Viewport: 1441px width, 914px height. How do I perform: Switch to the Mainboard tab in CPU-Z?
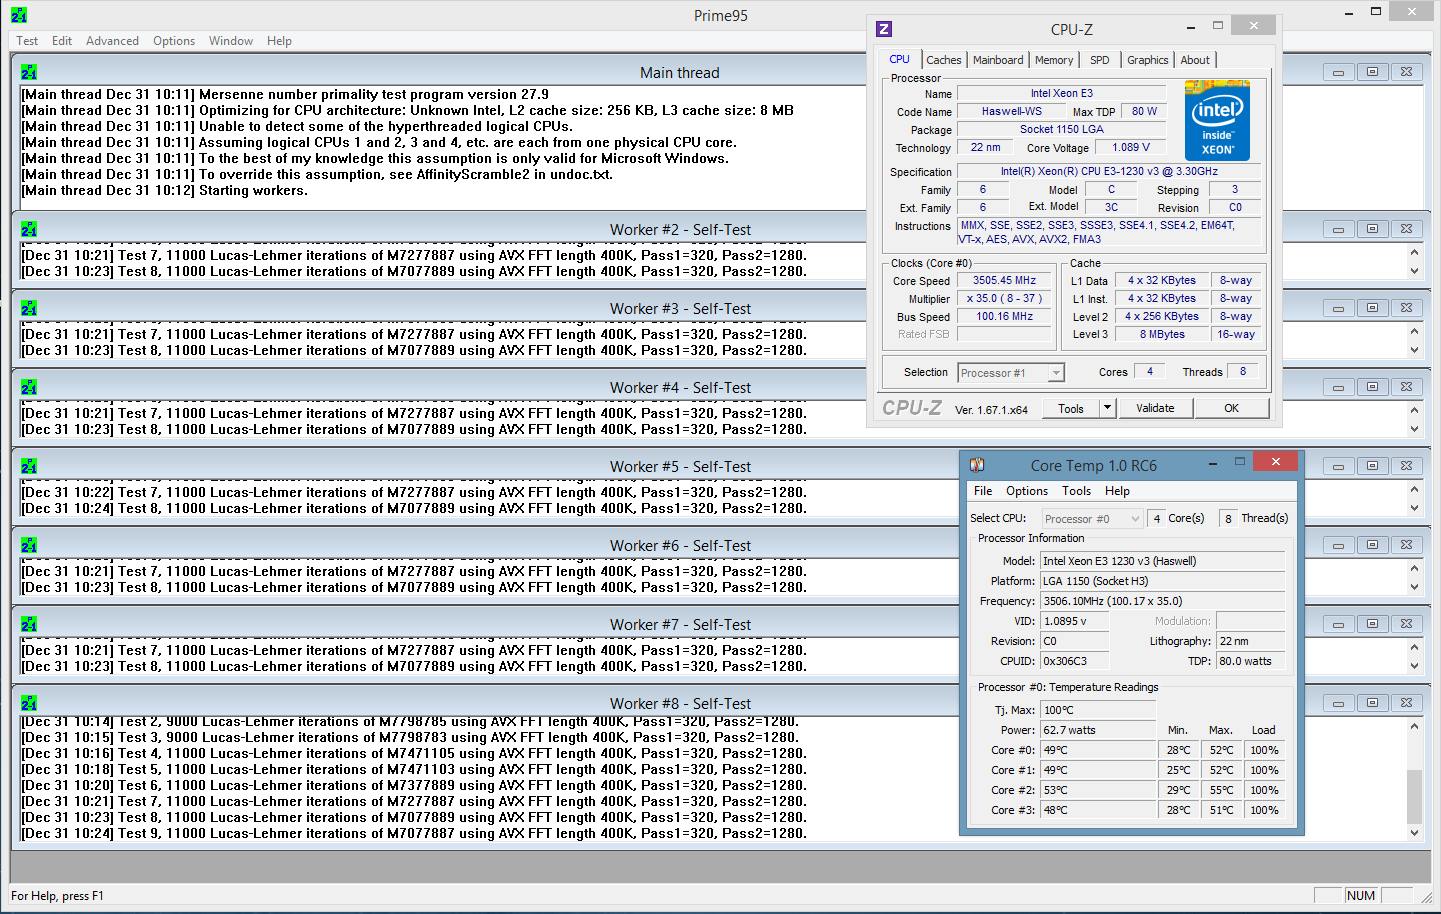pyautogui.click(x=998, y=60)
